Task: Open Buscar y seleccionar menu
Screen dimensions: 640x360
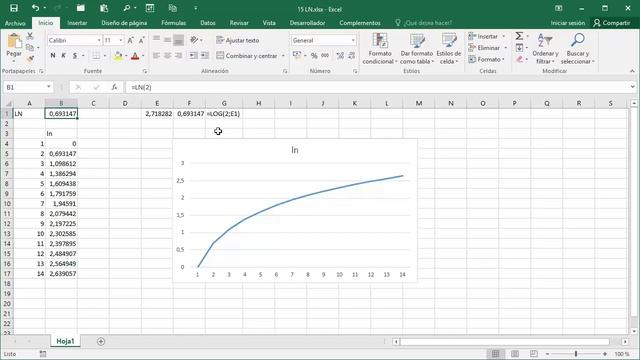Action: coord(578,49)
